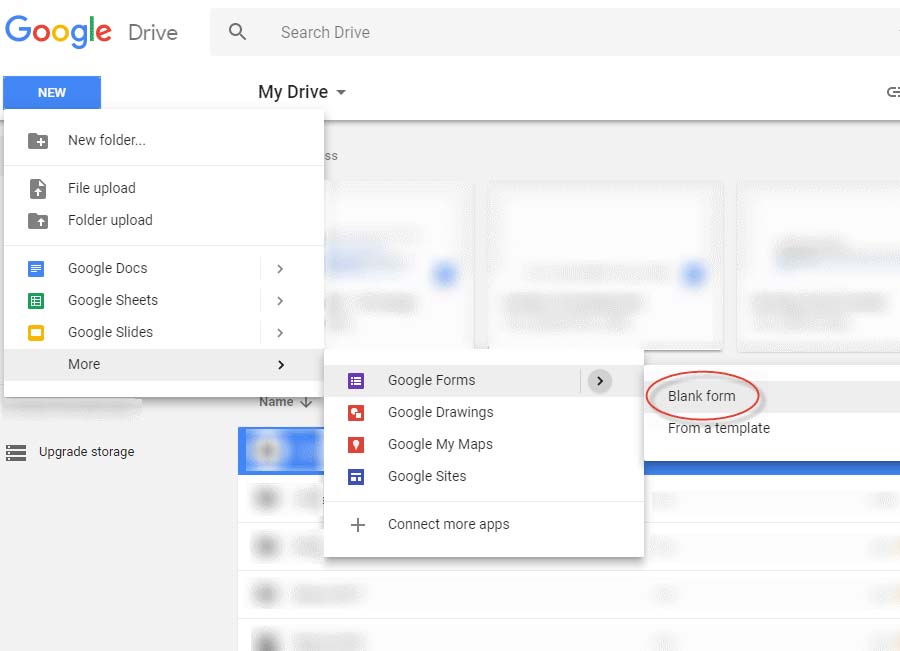The image size is (900, 651).
Task: Click the Google Forms icon
Action: click(x=356, y=381)
